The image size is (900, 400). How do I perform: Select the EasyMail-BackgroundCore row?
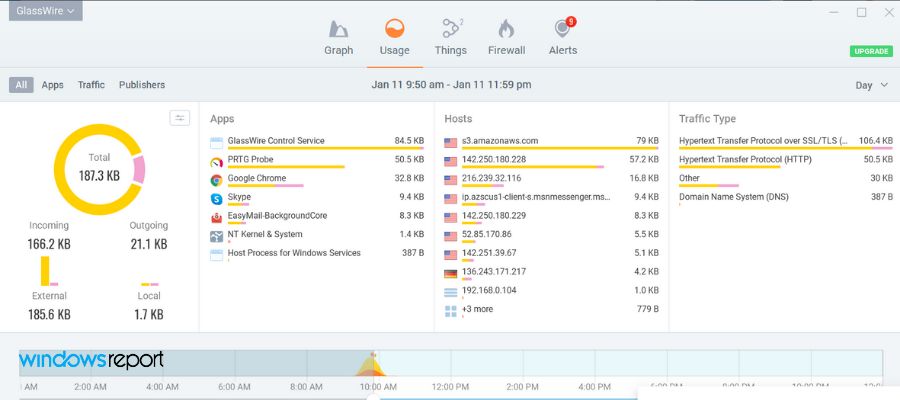click(317, 217)
